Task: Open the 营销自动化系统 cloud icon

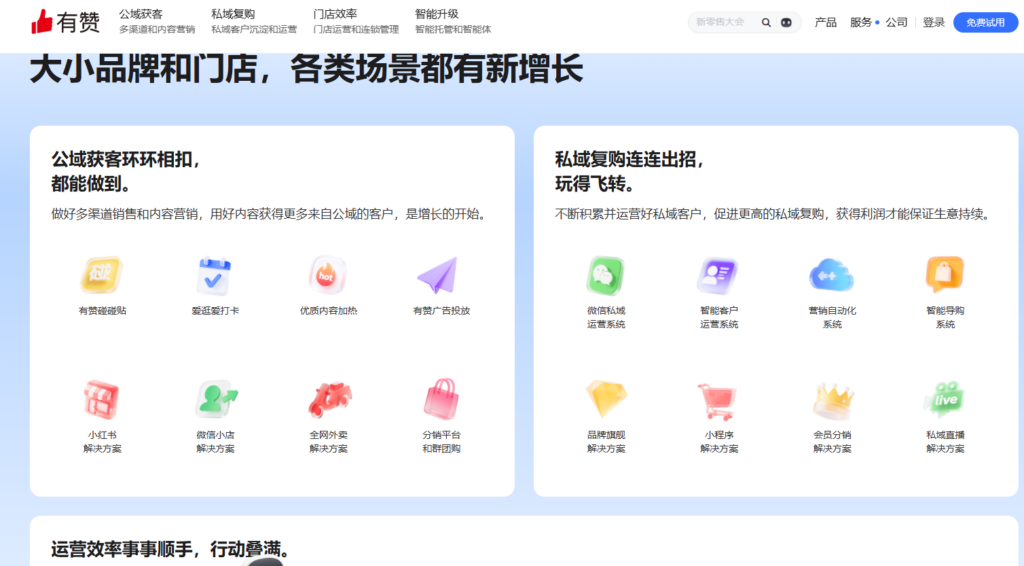Action: (x=832, y=274)
